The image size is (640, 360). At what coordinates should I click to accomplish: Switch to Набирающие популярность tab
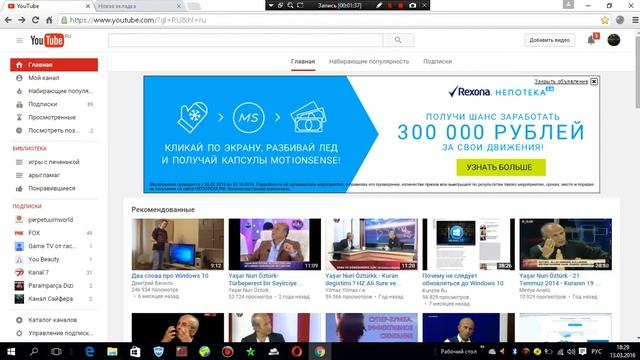pyautogui.click(x=369, y=62)
